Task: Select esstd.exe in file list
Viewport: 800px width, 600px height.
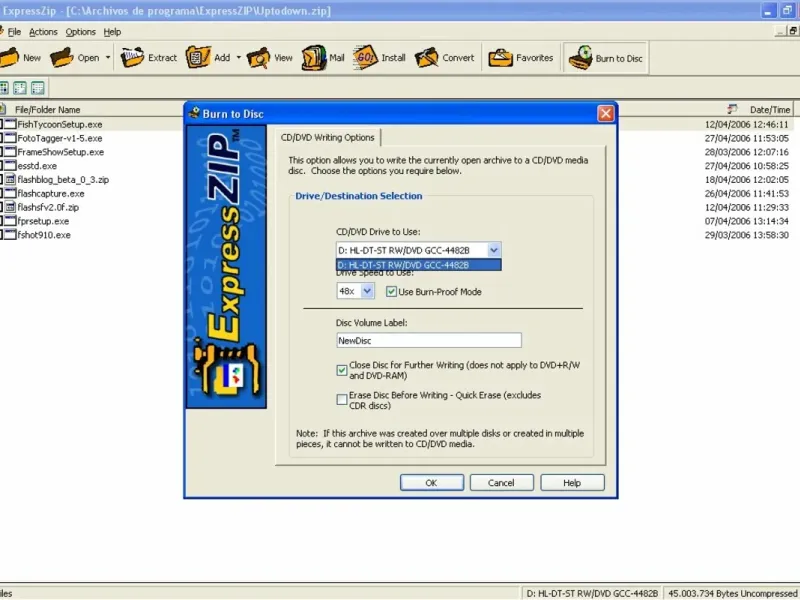Action: coord(37,166)
